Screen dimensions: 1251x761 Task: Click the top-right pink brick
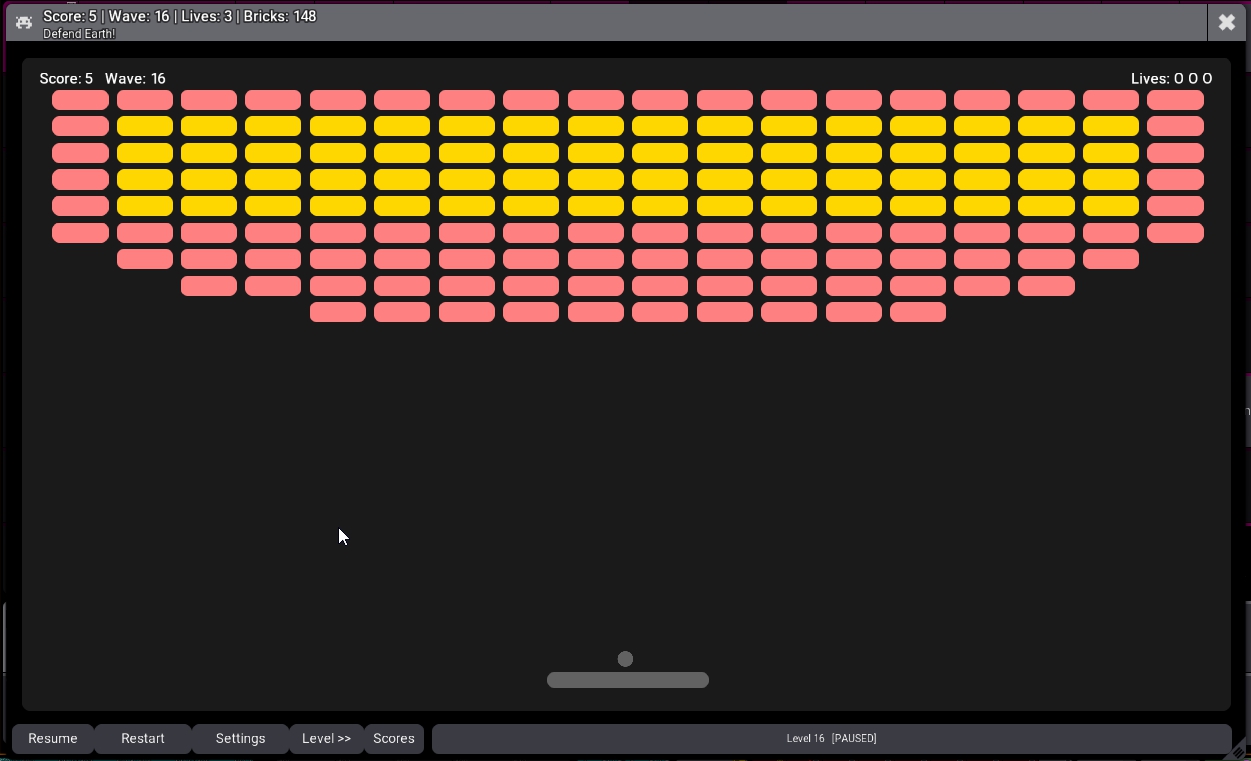tap(1175, 100)
